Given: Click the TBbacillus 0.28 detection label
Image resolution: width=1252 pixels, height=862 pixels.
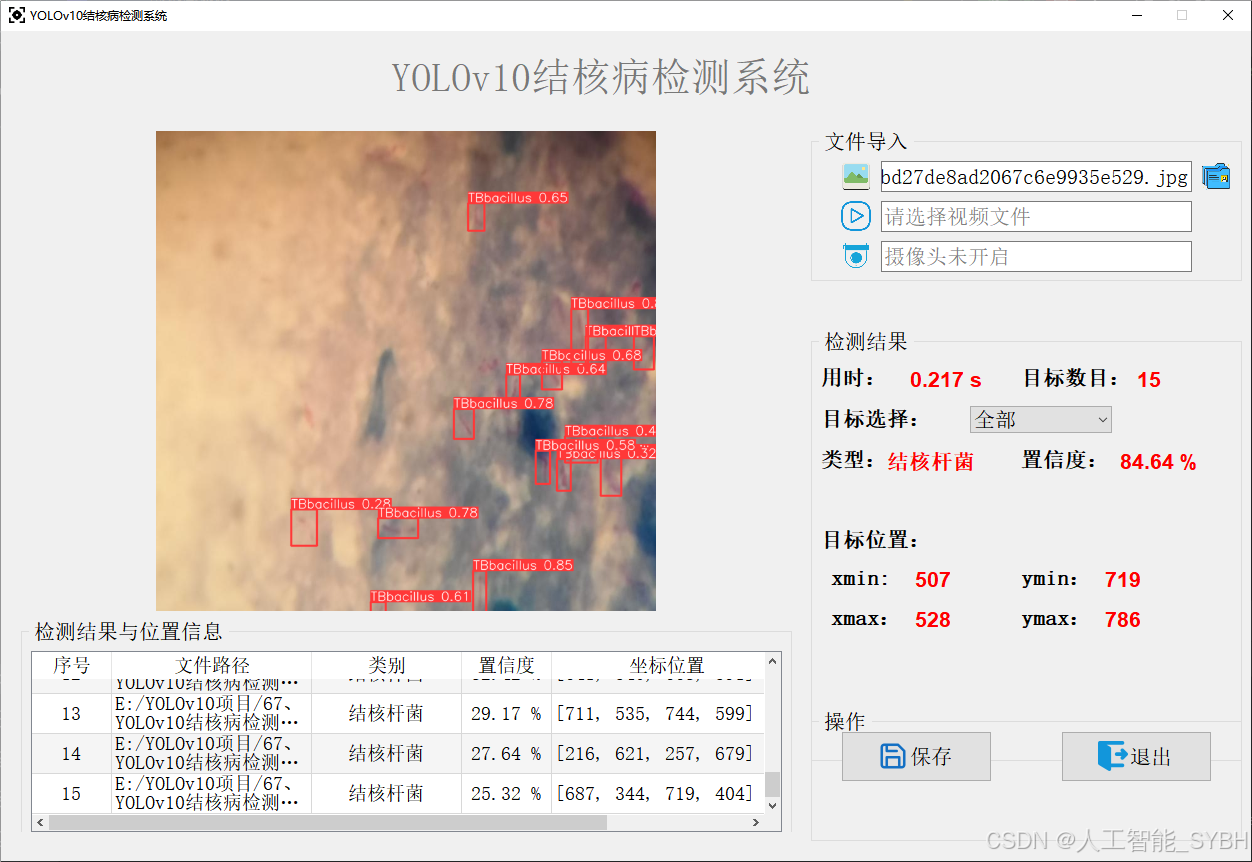Looking at the screenshot, I should pyautogui.click(x=341, y=504).
